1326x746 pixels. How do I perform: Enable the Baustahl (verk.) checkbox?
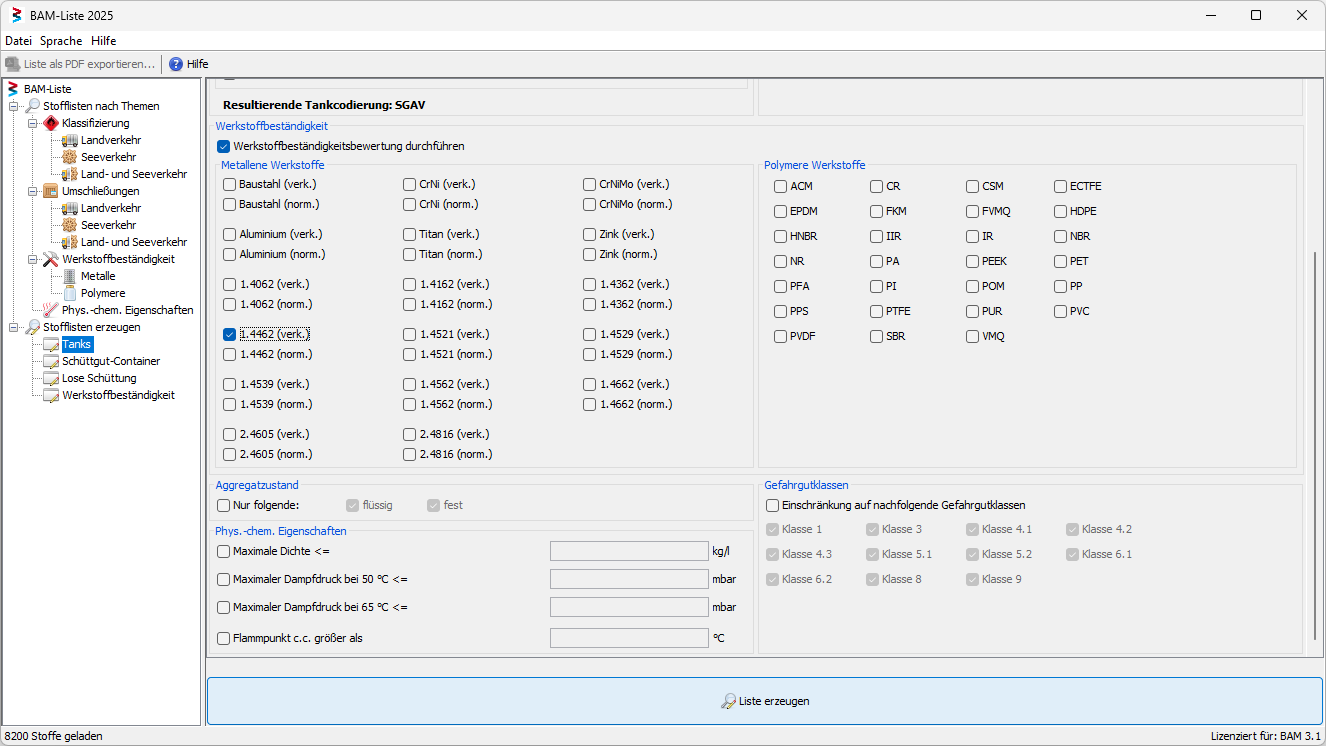[230, 184]
